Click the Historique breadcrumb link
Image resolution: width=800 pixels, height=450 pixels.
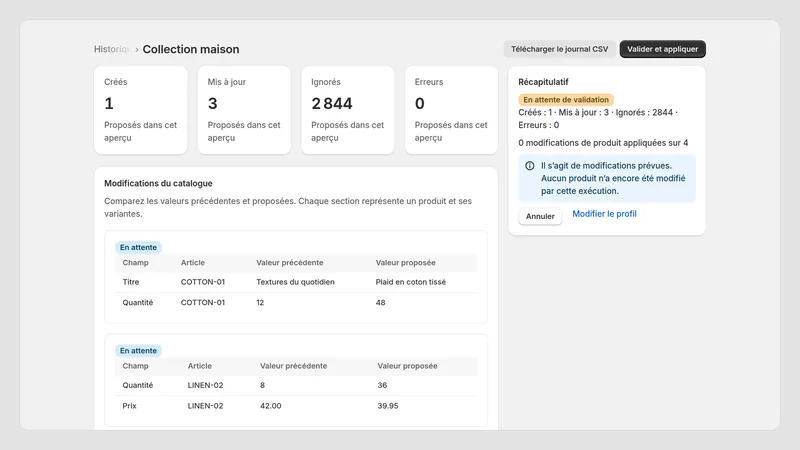click(111, 49)
